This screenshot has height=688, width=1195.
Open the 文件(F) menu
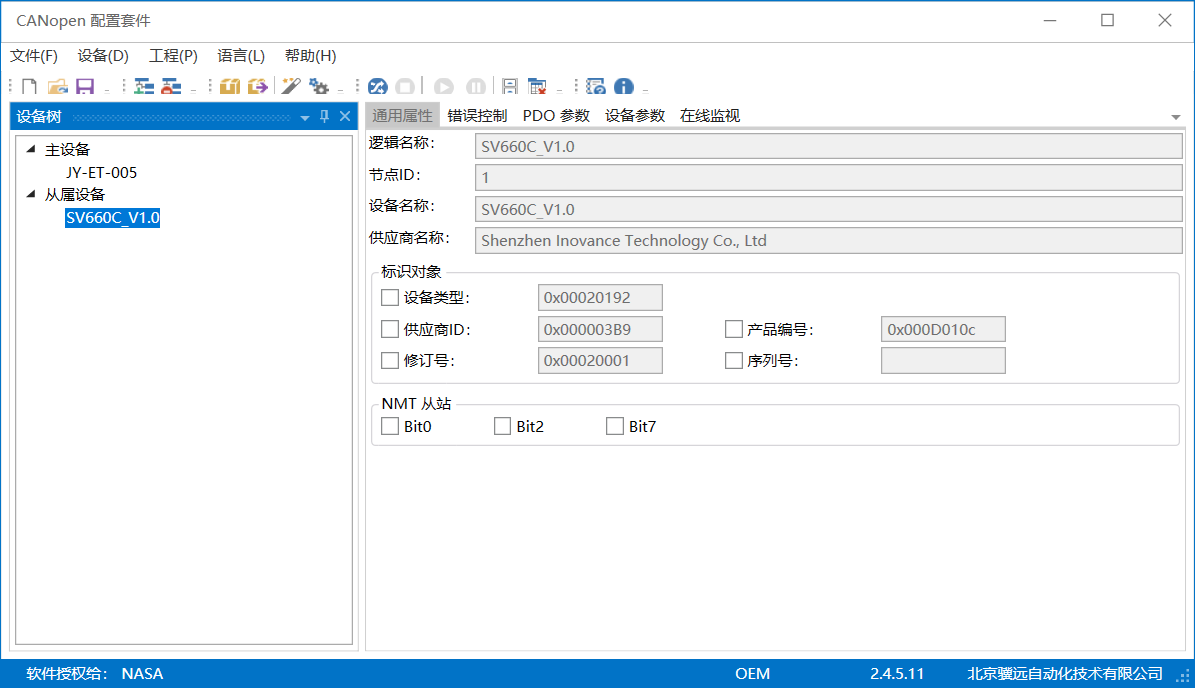(x=34, y=56)
